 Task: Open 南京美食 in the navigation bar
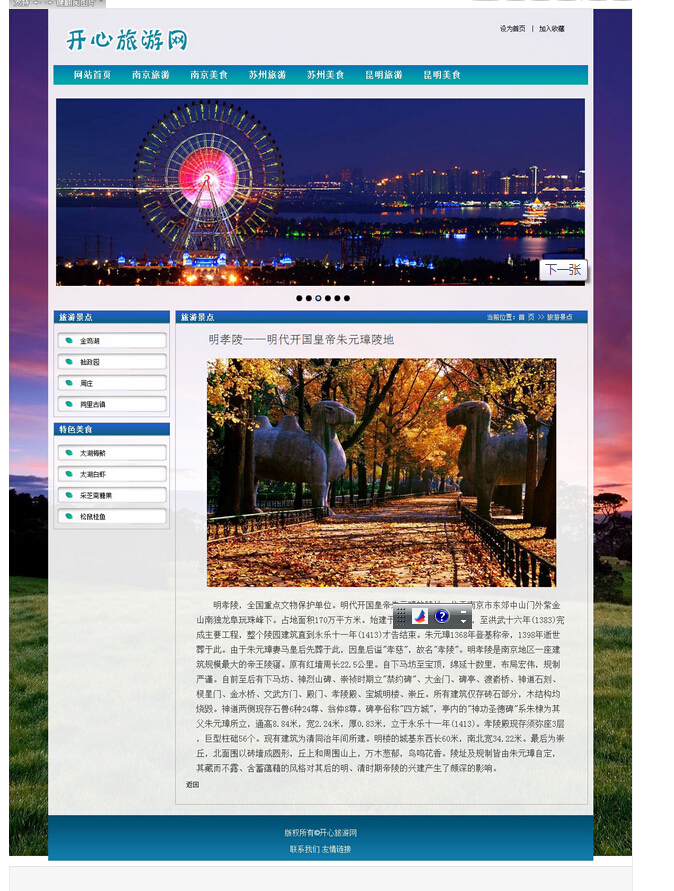click(209, 75)
